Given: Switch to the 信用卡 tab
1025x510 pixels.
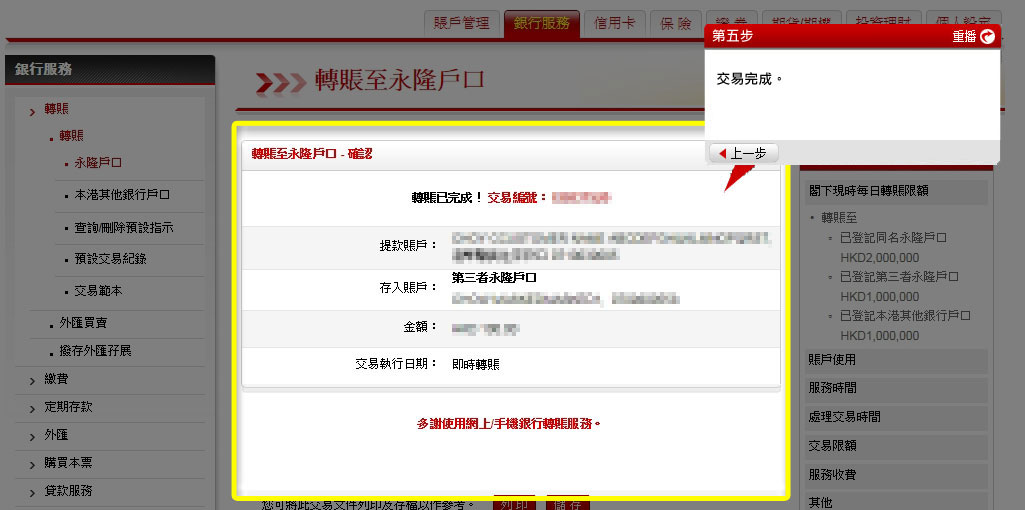Looking at the screenshot, I should point(614,24).
